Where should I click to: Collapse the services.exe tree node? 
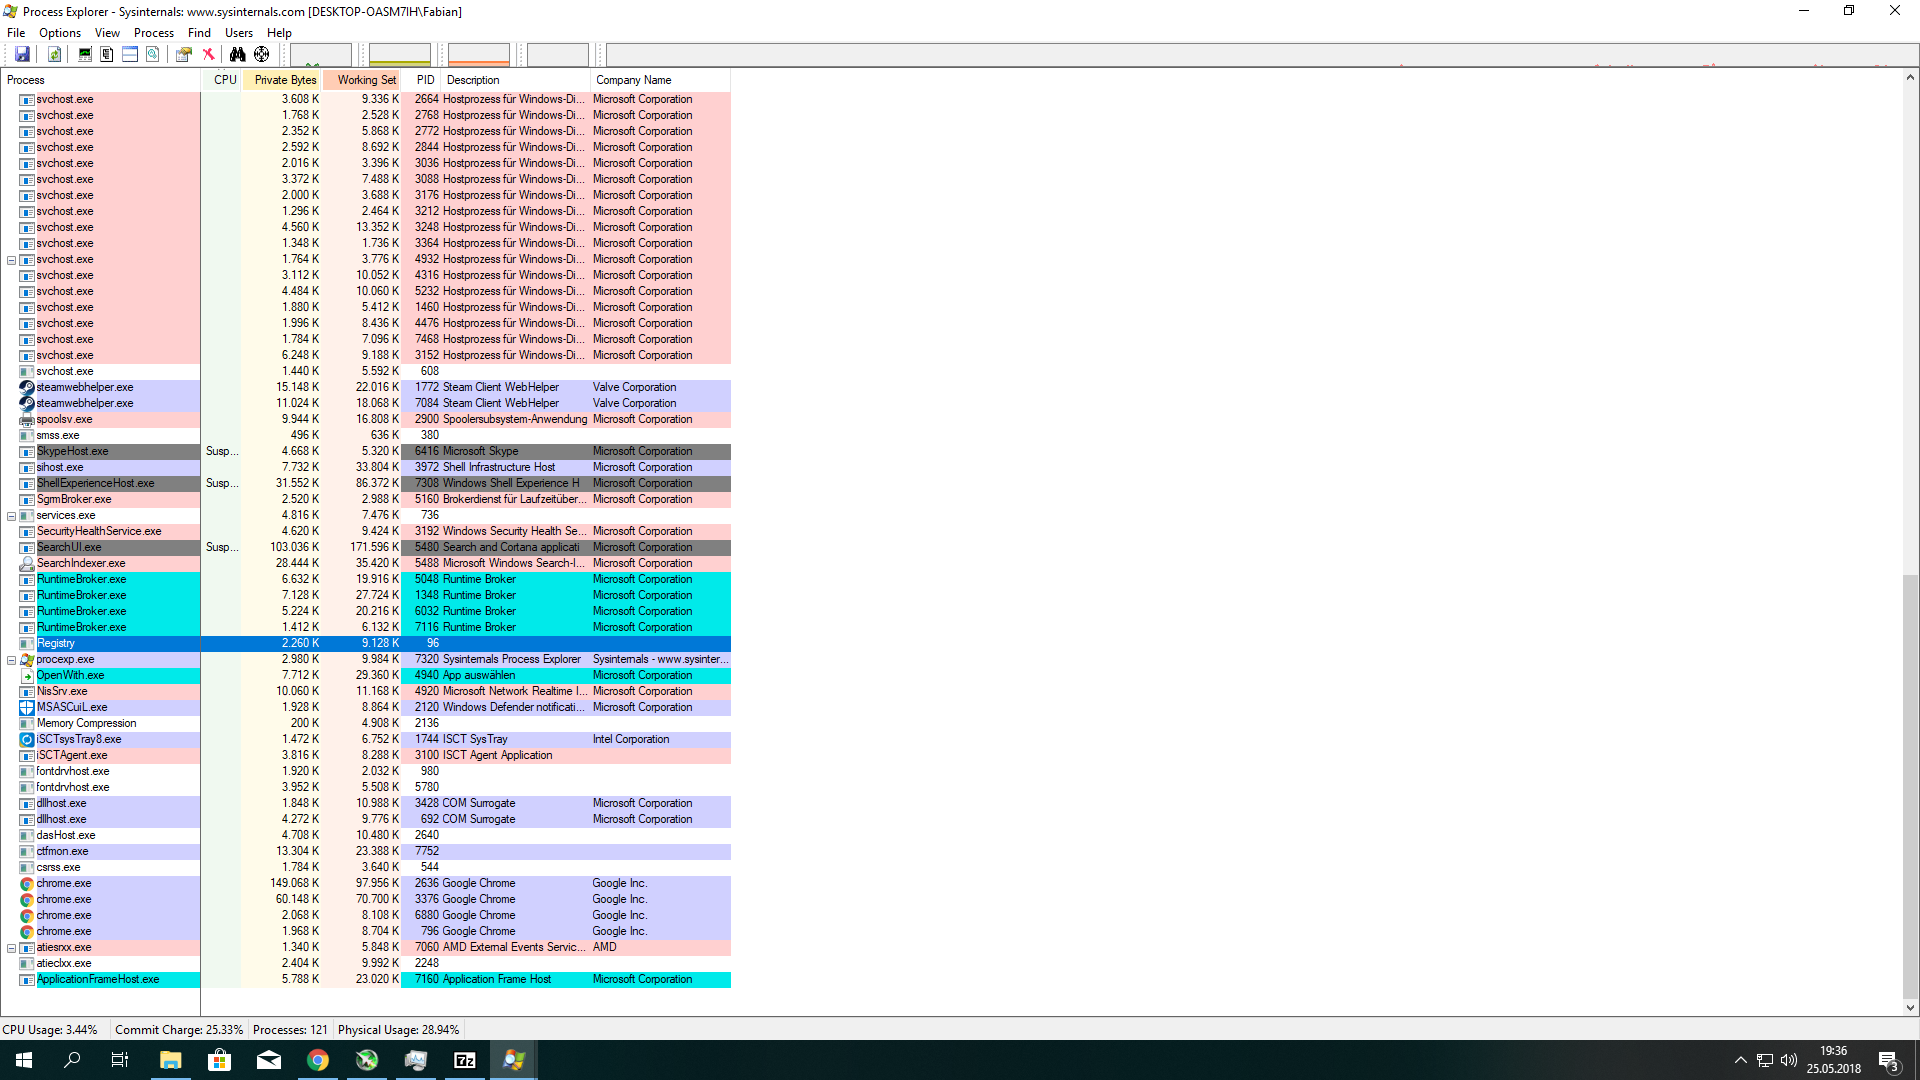click(11, 516)
